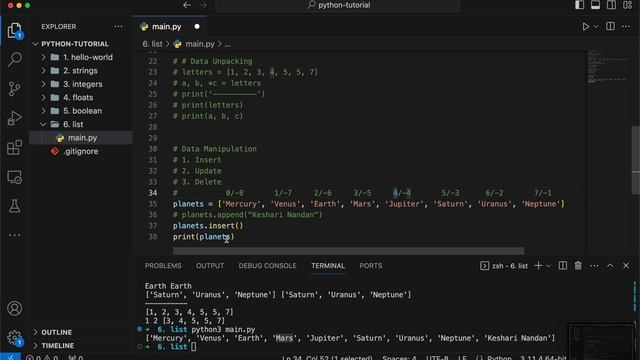
Task: Run the Python file with play button
Action: [x=585, y=27]
